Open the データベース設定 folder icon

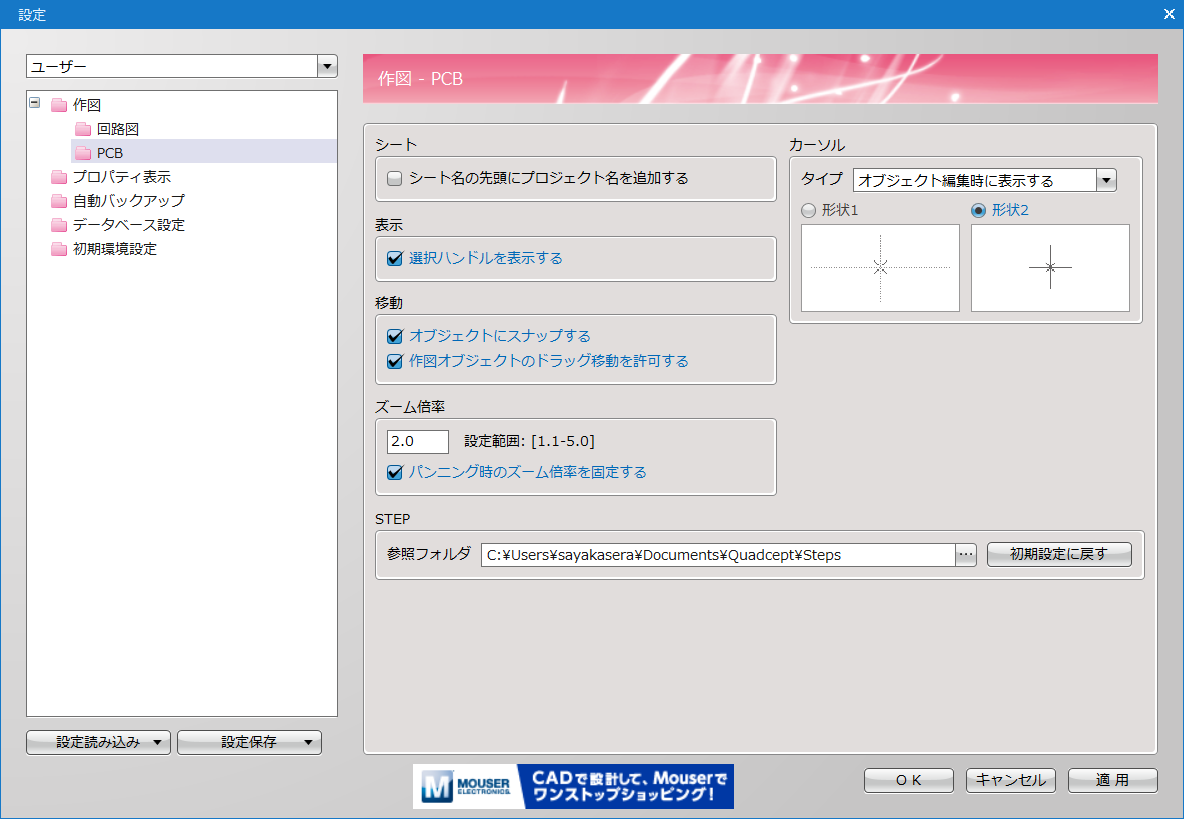[59, 225]
